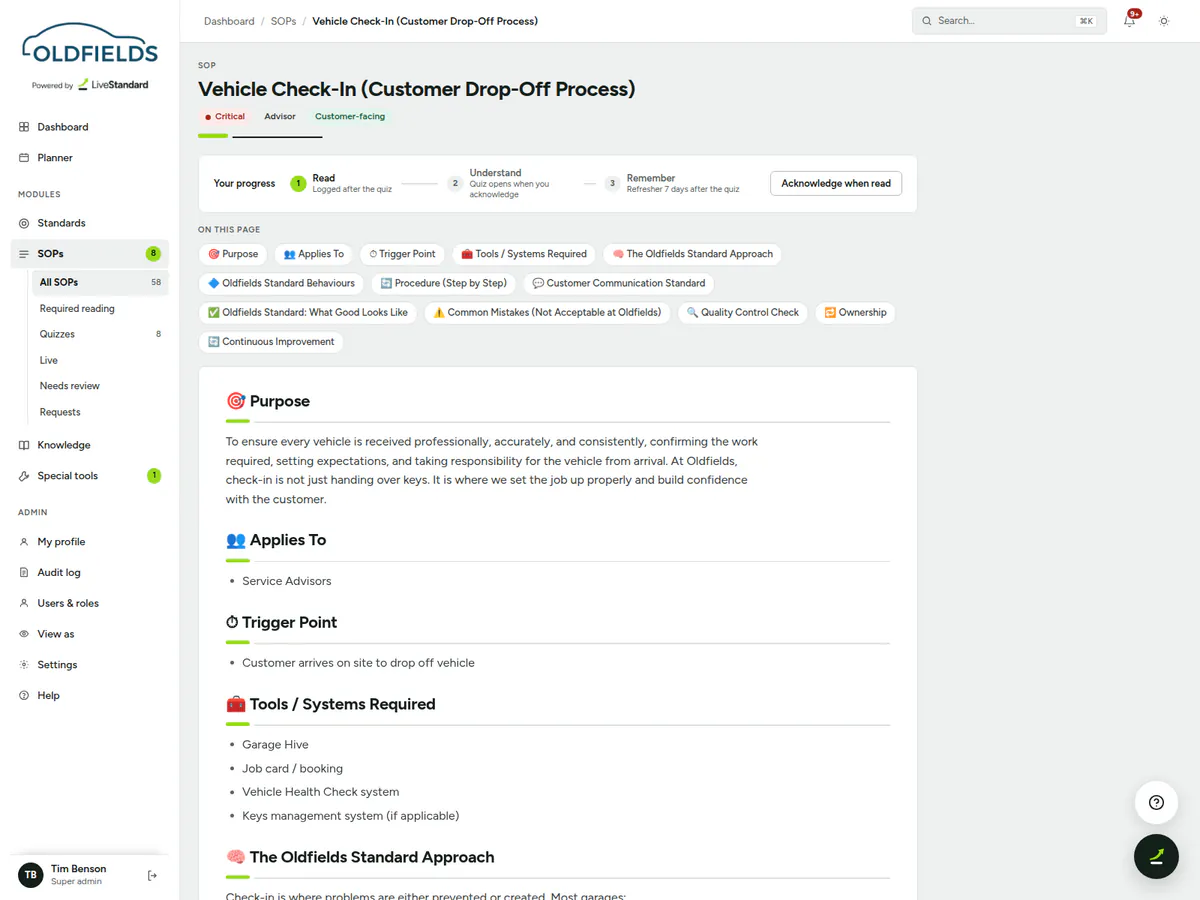Open the Live submenu item
1200x900 pixels.
[100, 360]
